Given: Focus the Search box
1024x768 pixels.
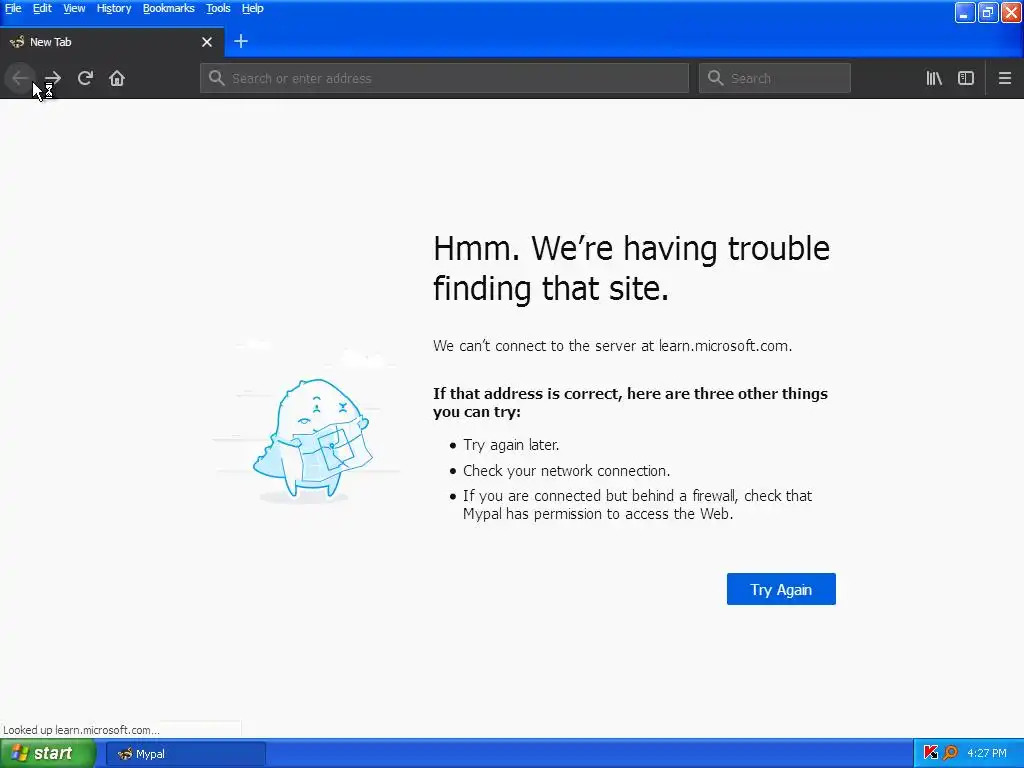Looking at the screenshot, I should (x=775, y=78).
